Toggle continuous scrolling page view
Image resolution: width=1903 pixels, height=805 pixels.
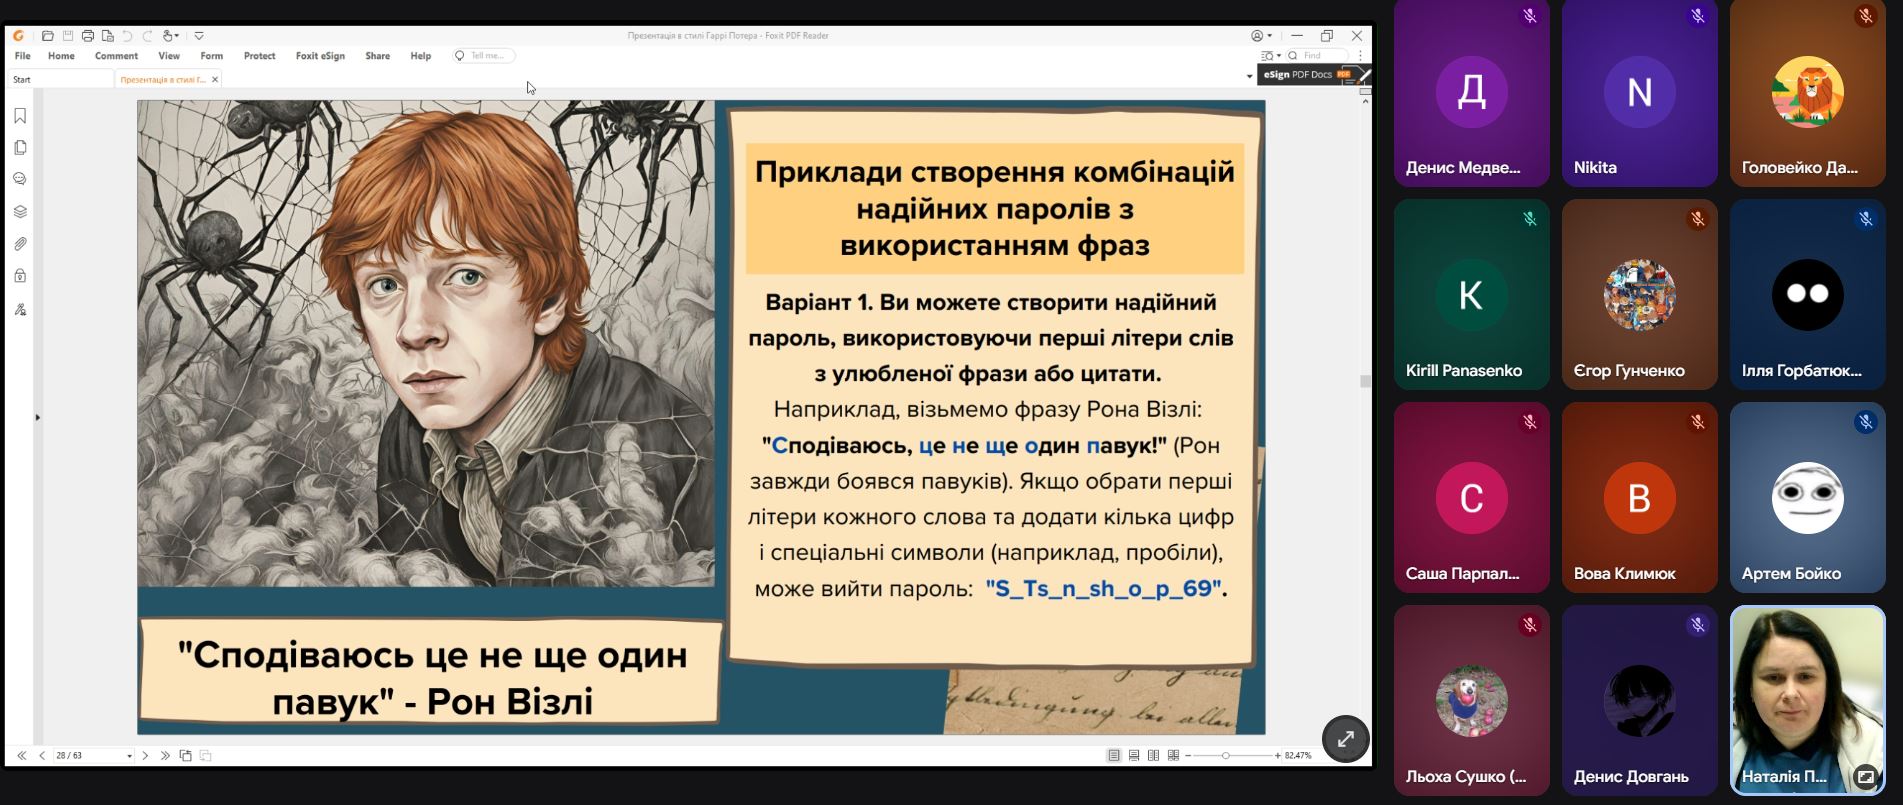1134,756
